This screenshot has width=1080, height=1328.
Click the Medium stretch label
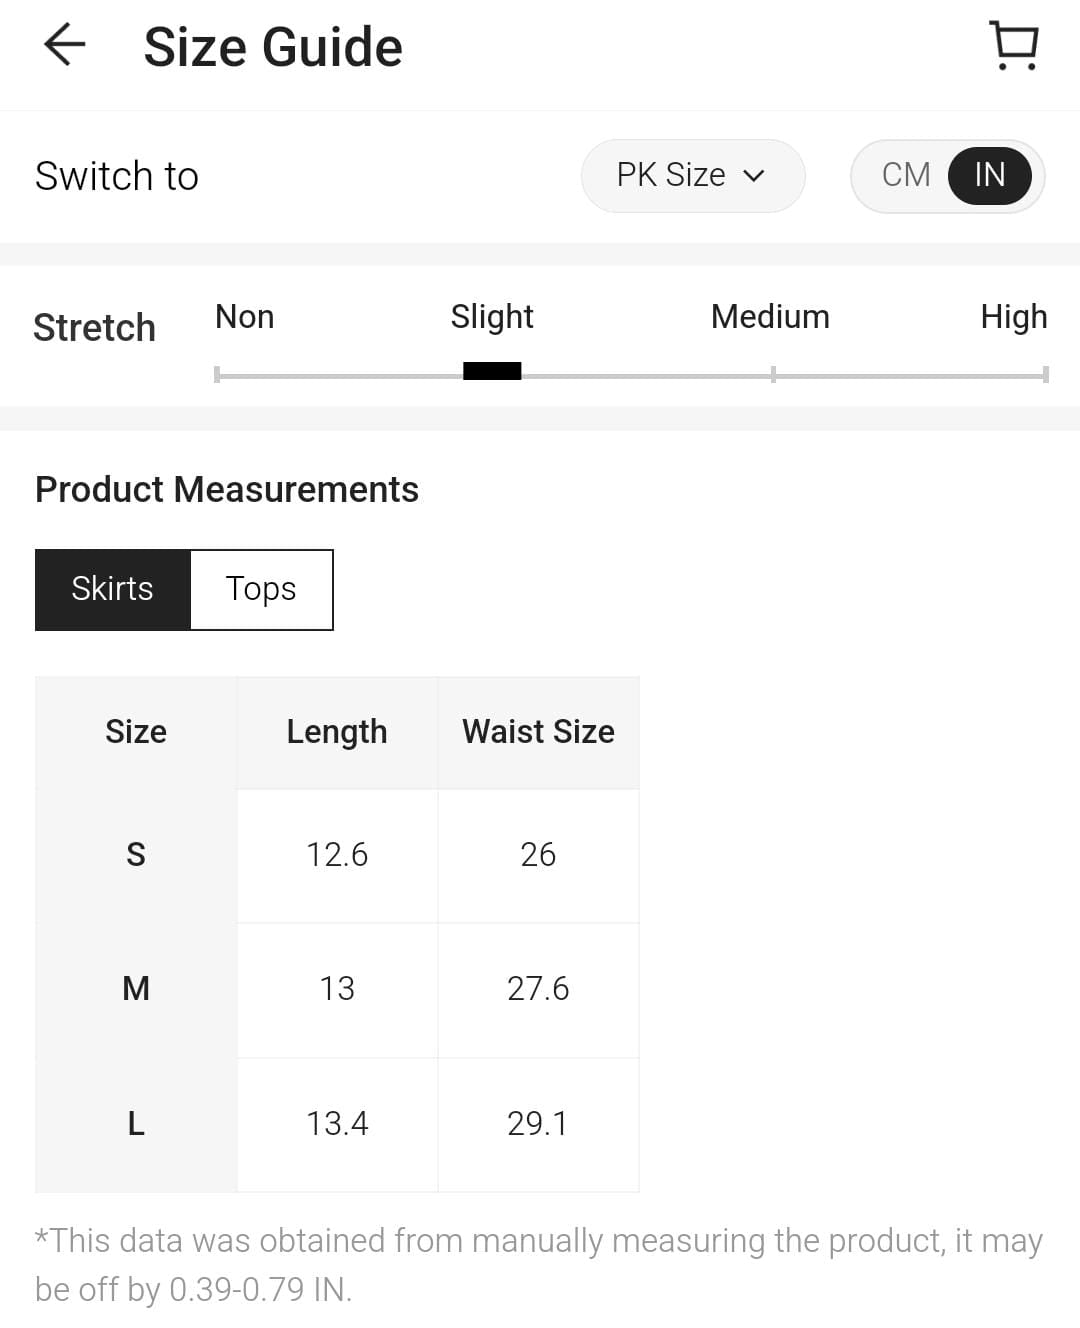pos(770,317)
